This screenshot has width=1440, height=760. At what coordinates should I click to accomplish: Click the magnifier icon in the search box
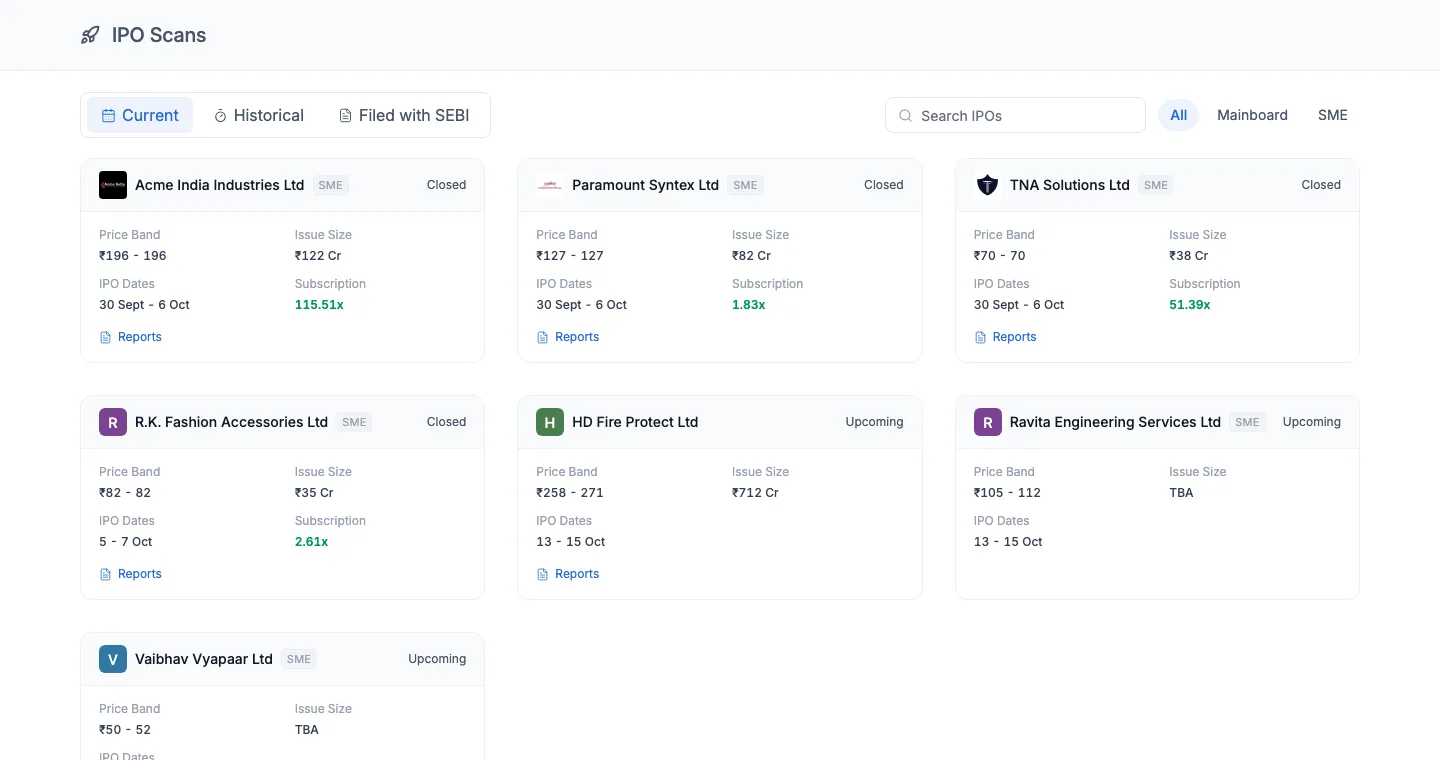pos(905,116)
